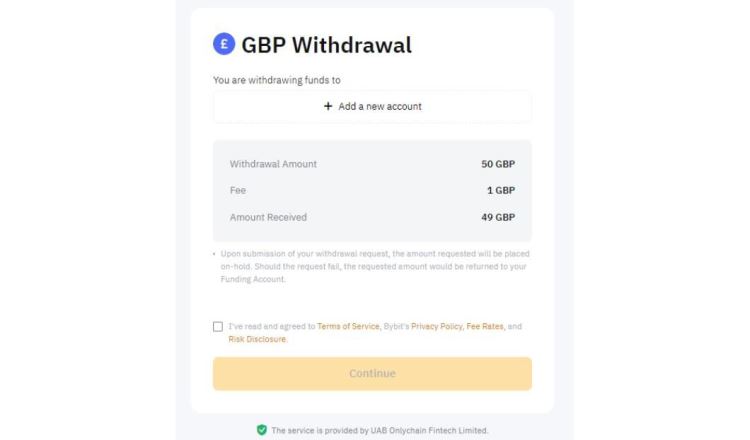The height and width of the screenshot is (440, 750).
Task: Click the Amount Received label
Action: (x=268, y=217)
